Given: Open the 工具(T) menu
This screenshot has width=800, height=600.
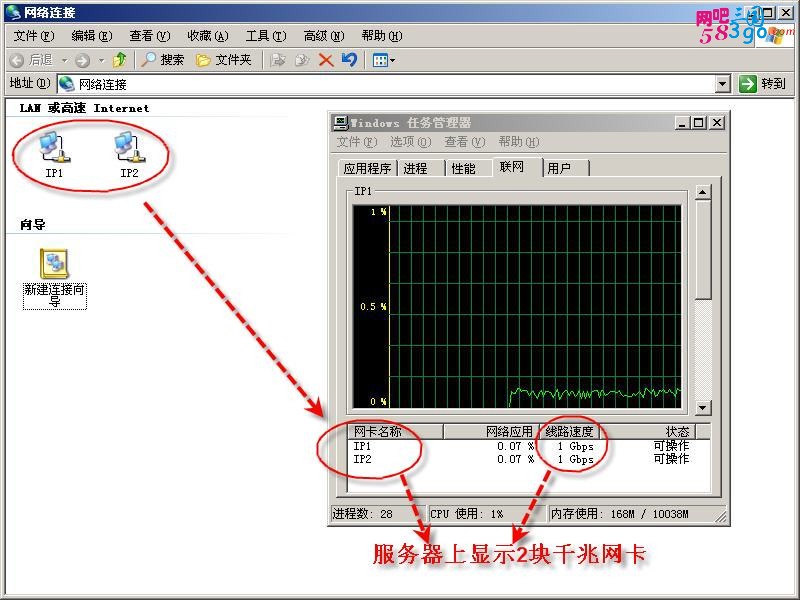Looking at the screenshot, I should 266,36.
